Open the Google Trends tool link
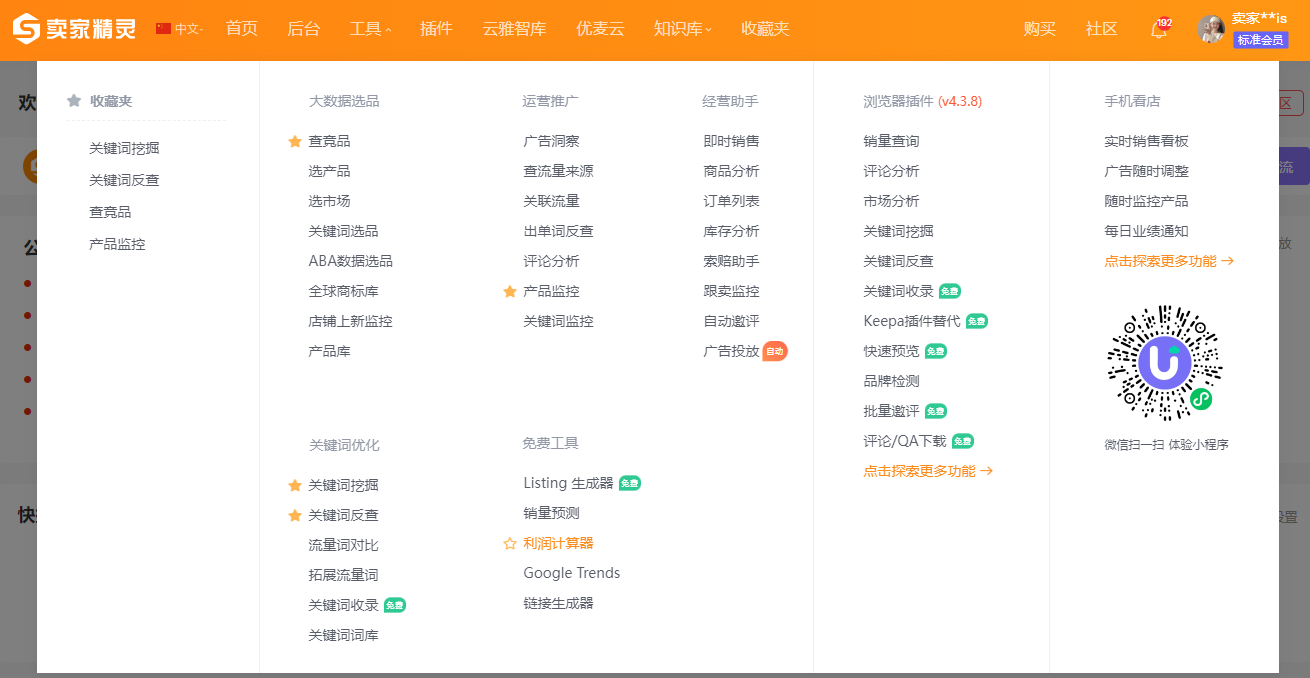 click(571, 573)
